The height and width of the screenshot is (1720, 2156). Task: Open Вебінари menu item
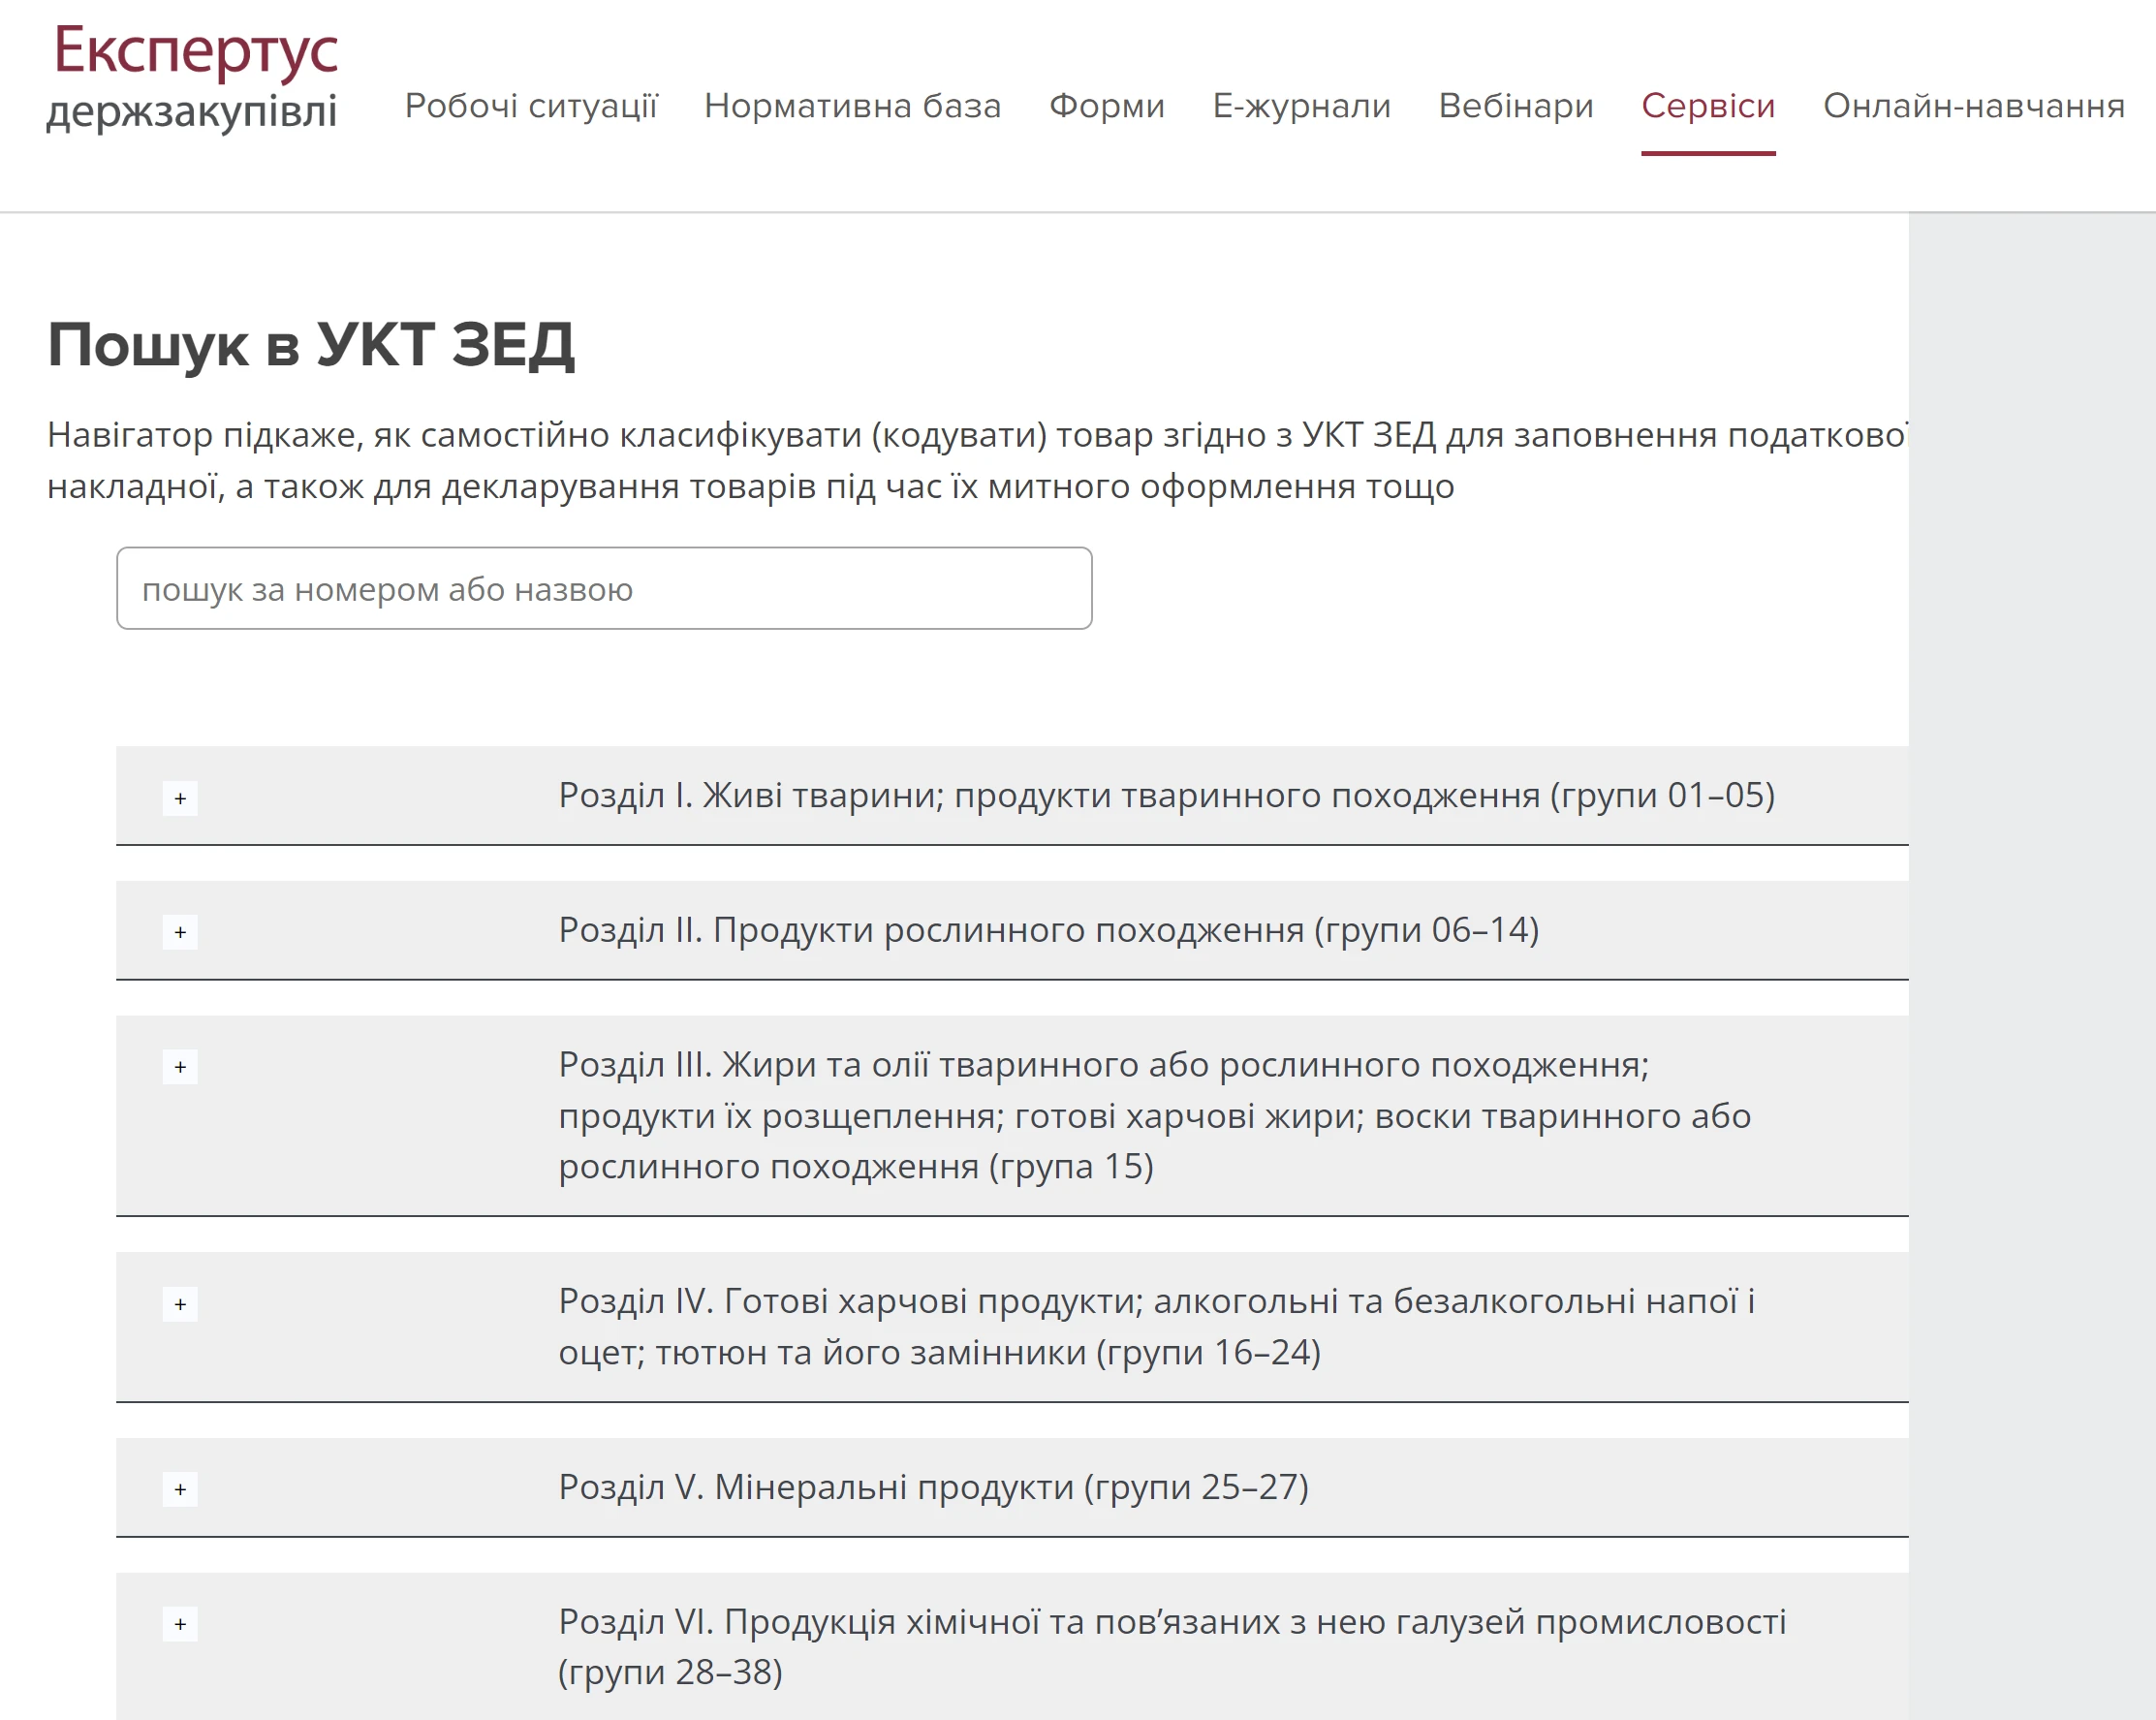coord(1515,106)
